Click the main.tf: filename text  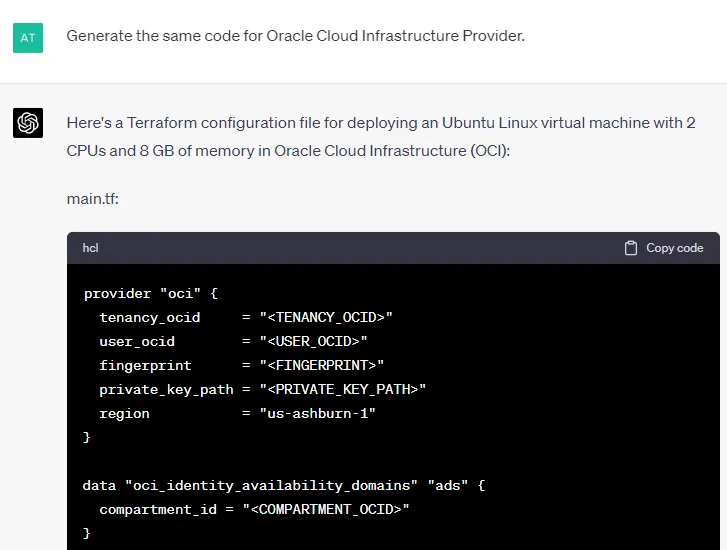click(93, 199)
